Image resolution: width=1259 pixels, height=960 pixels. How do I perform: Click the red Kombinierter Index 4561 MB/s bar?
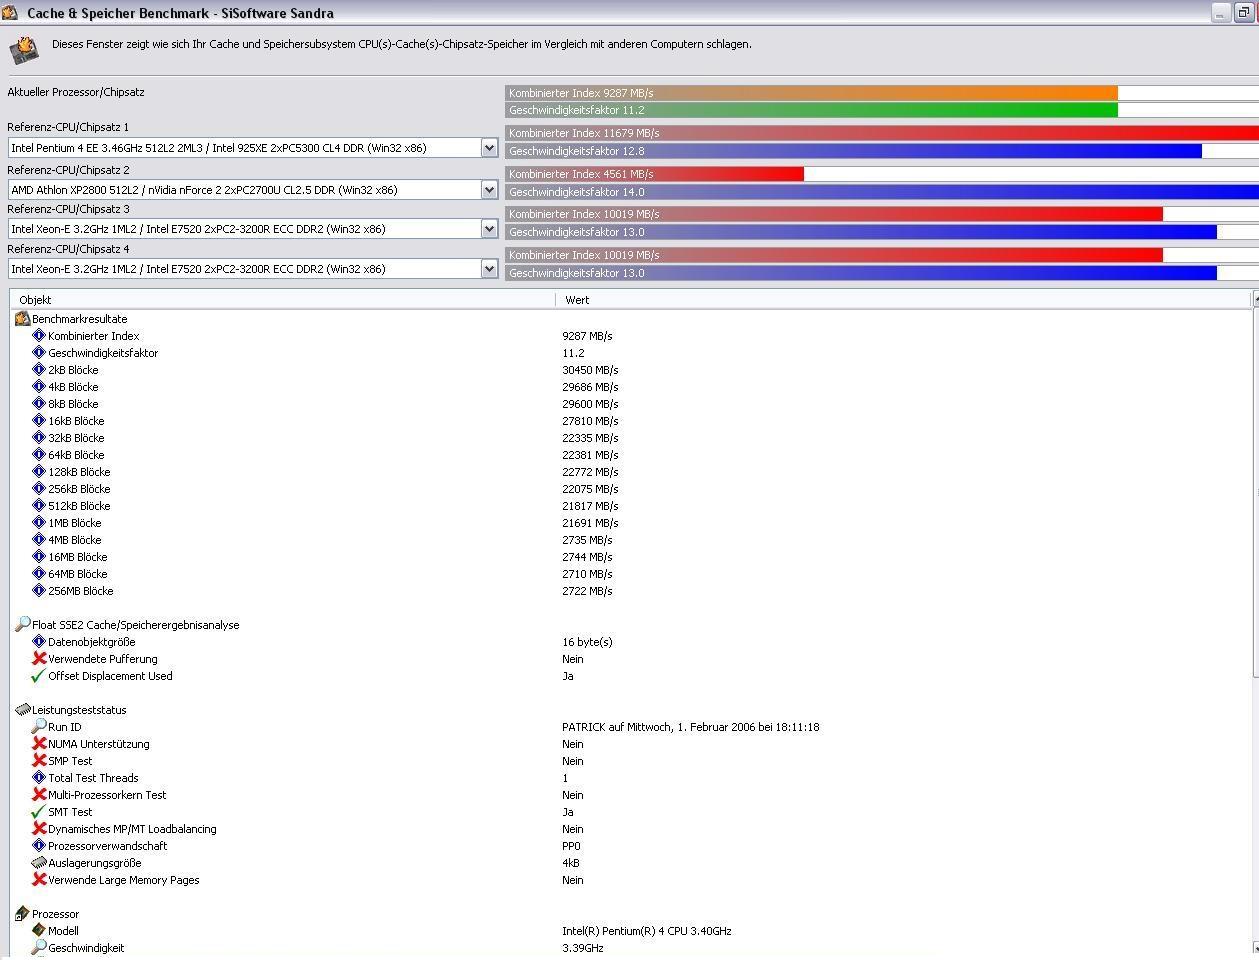[x=654, y=174]
